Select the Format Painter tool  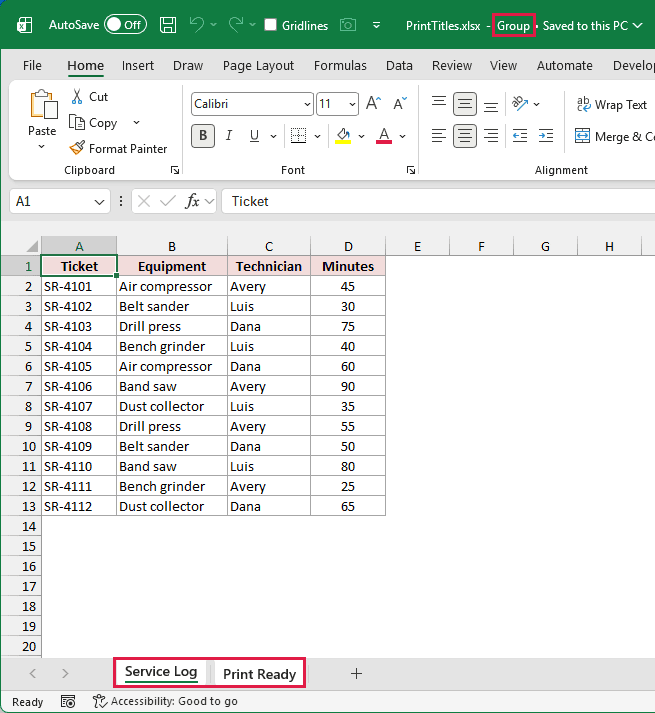click(x=118, y=148)
